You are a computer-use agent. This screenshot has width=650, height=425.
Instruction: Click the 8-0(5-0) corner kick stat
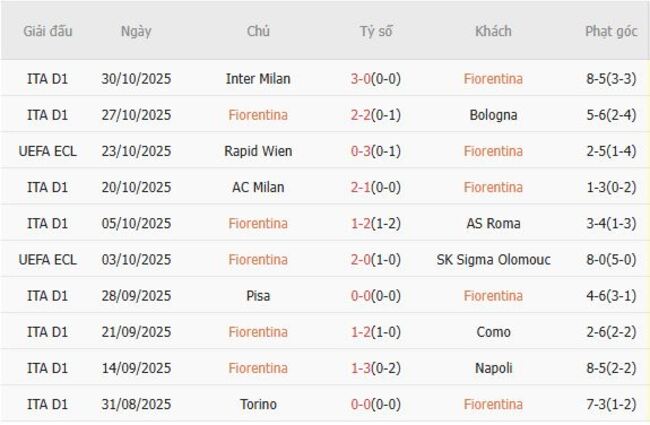coord(611,260)
